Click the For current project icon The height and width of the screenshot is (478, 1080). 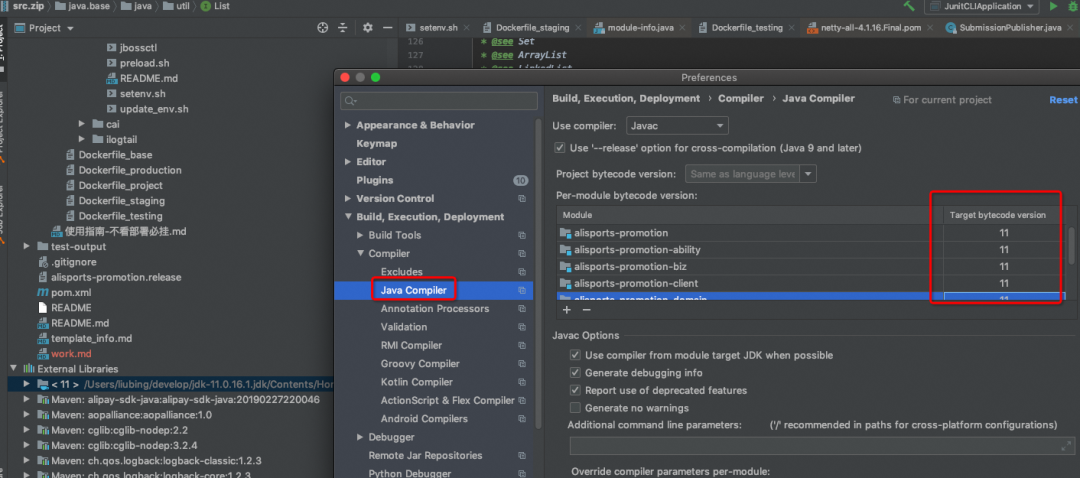point(895,100)
